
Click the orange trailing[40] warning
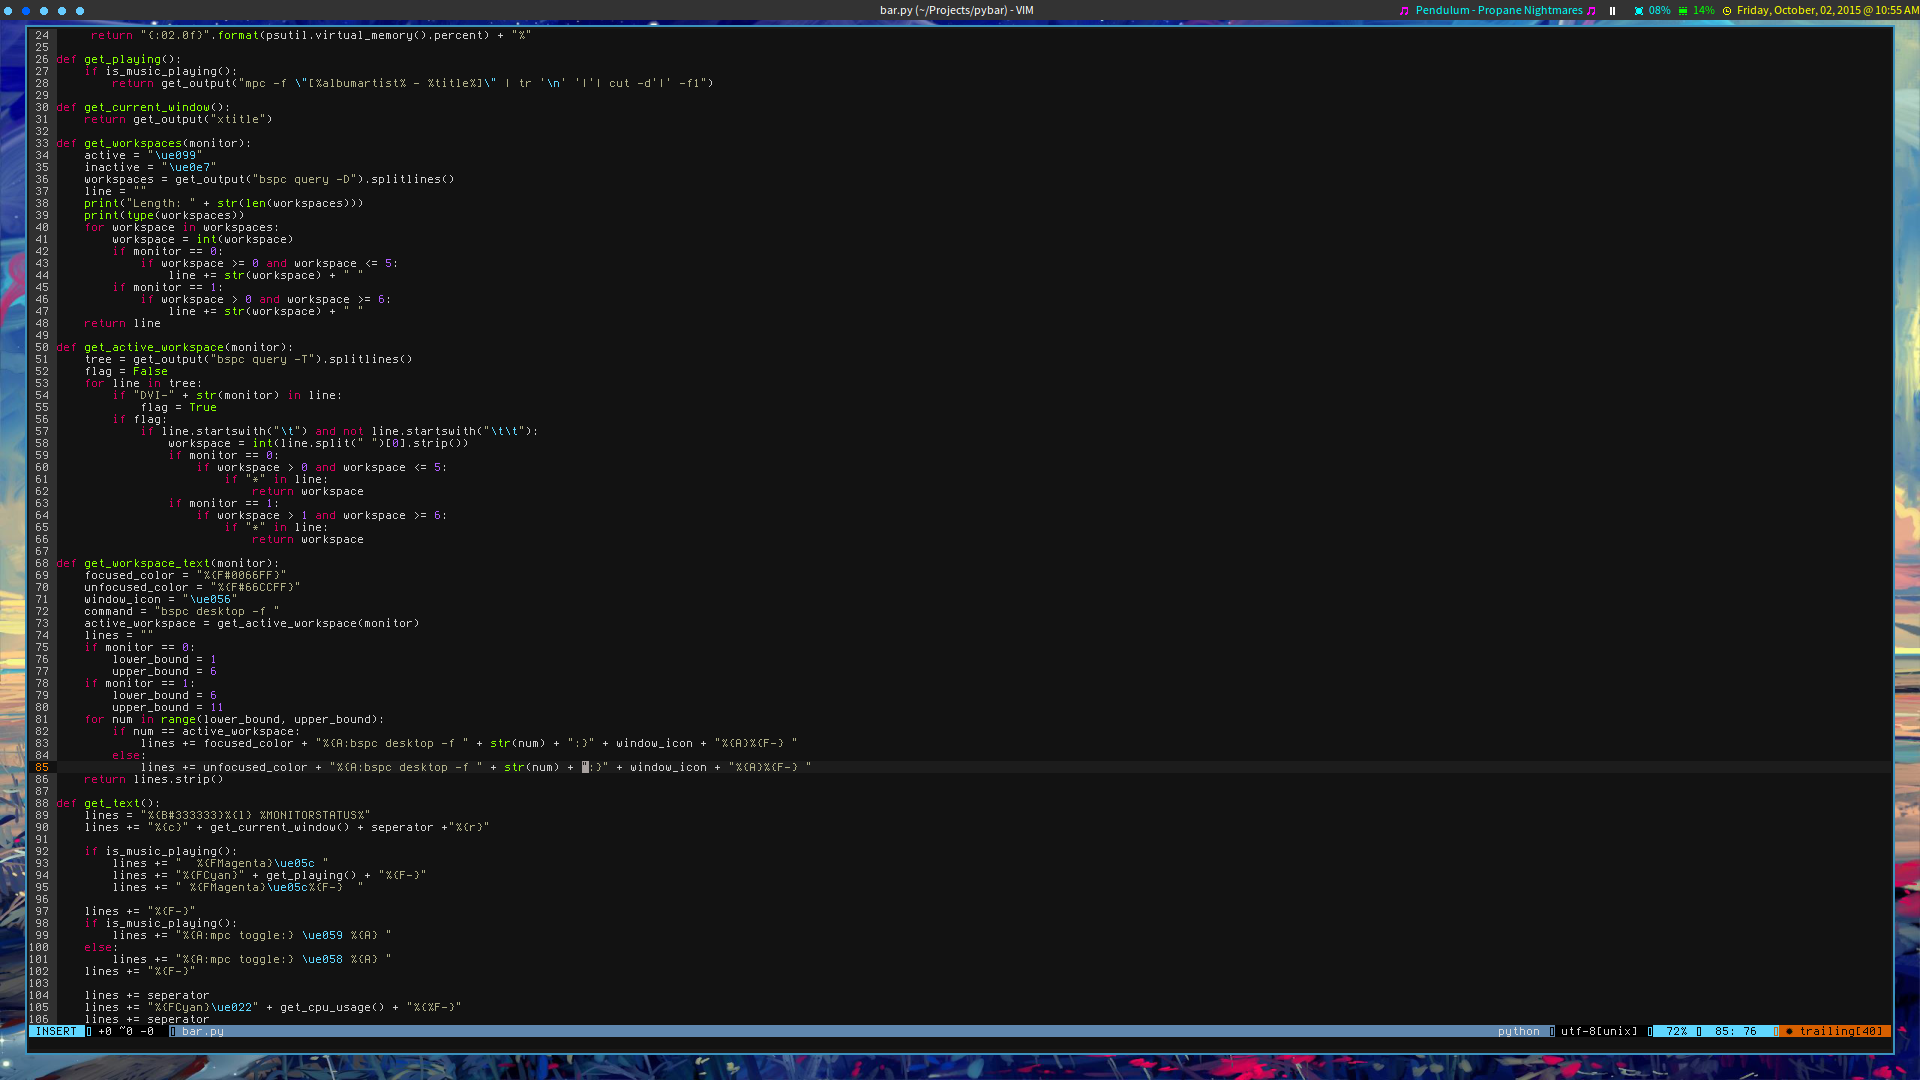(1840, 1031)
